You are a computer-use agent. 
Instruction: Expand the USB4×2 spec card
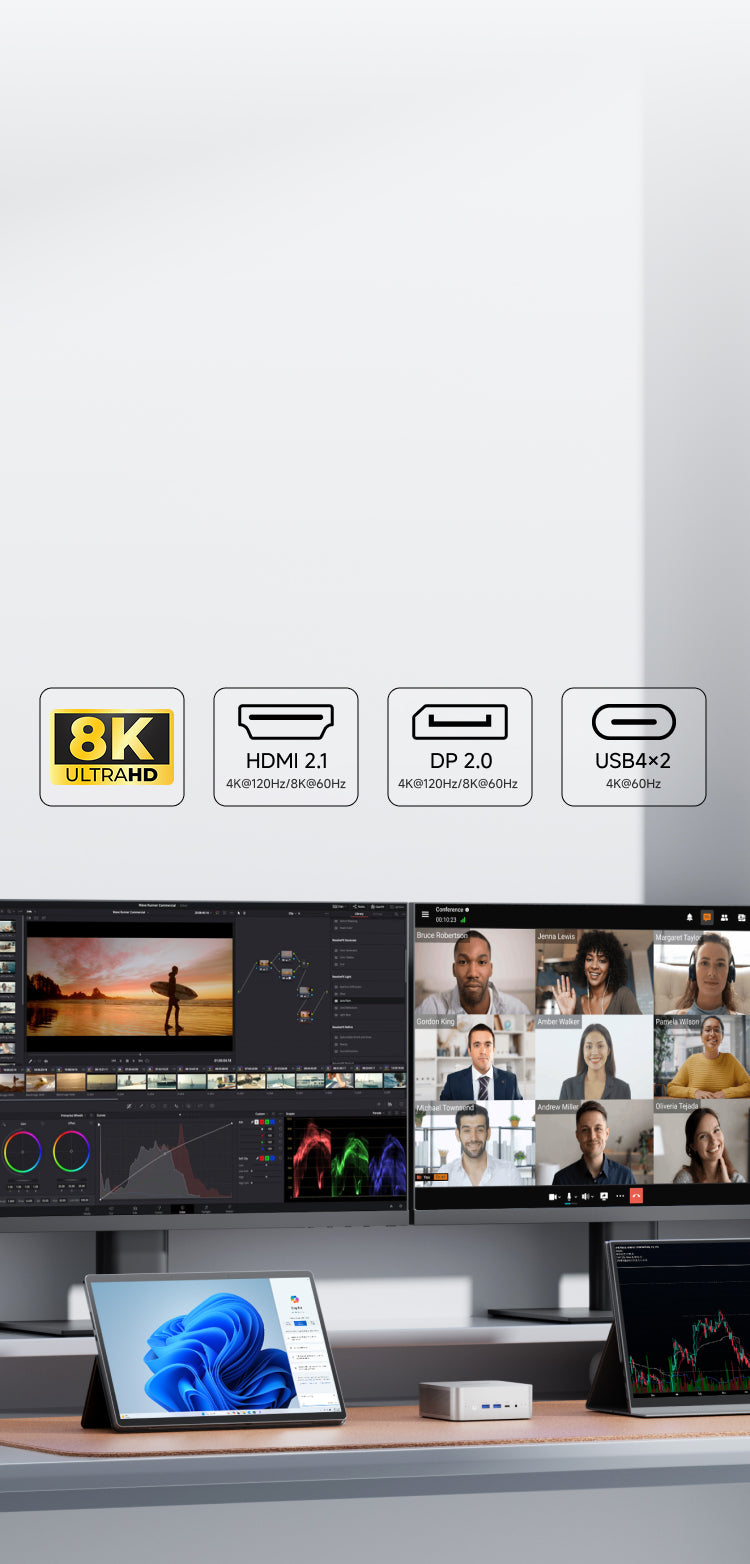(633, 746)
